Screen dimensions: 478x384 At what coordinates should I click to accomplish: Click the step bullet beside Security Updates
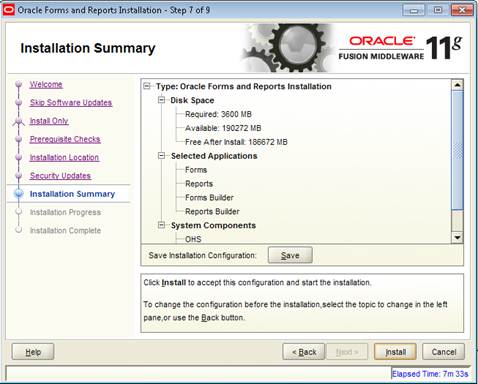click(19, 176)
